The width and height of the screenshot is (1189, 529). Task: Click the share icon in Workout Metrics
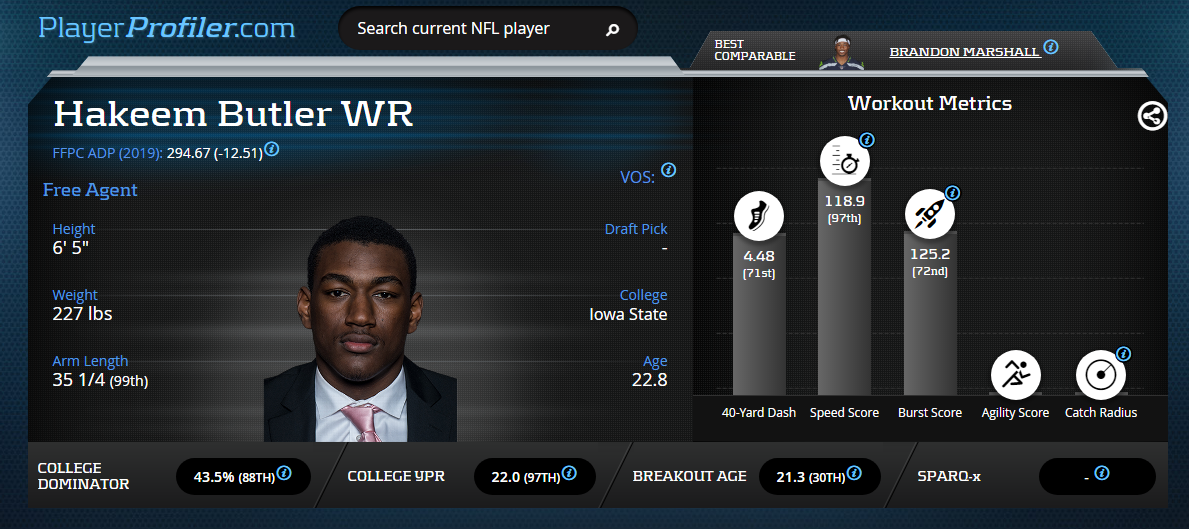tap(1152, 116)
